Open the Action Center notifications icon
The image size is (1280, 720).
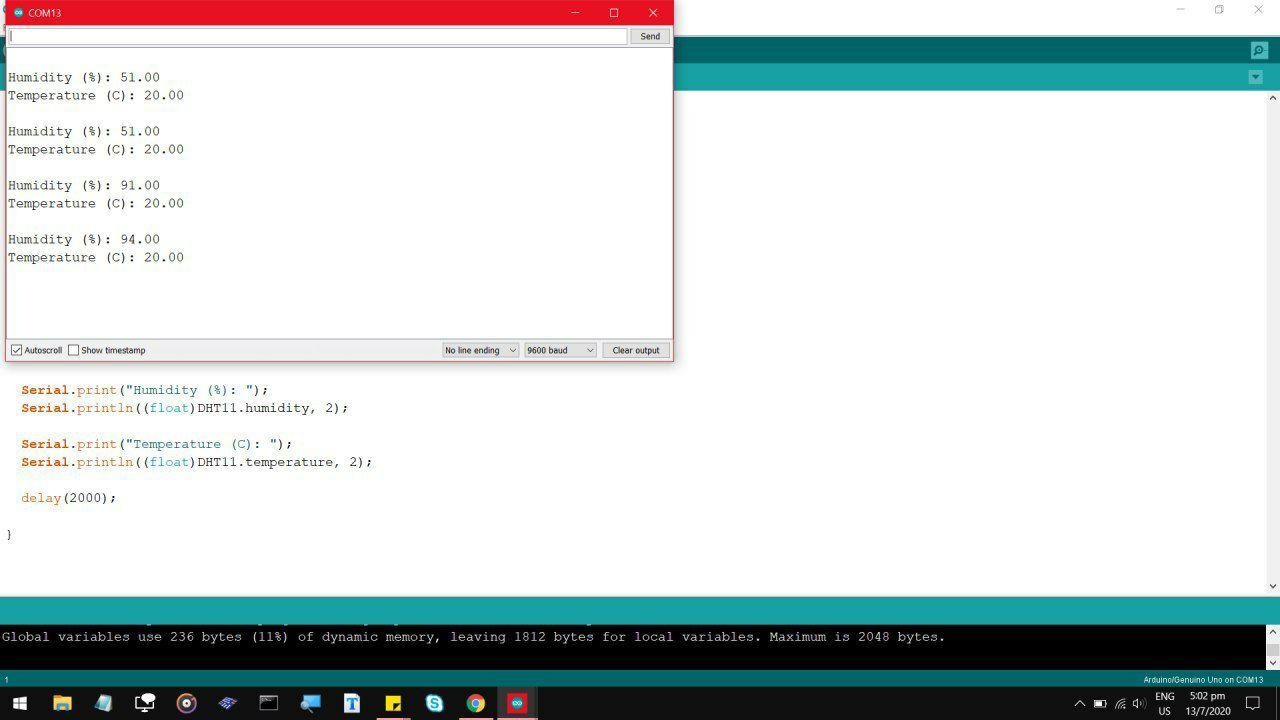pos(1253,704)
